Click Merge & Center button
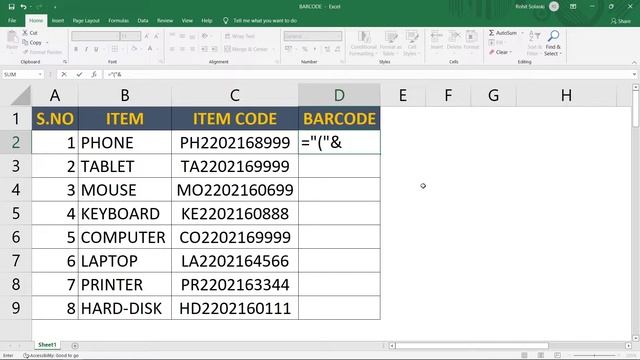 (247, 49)
